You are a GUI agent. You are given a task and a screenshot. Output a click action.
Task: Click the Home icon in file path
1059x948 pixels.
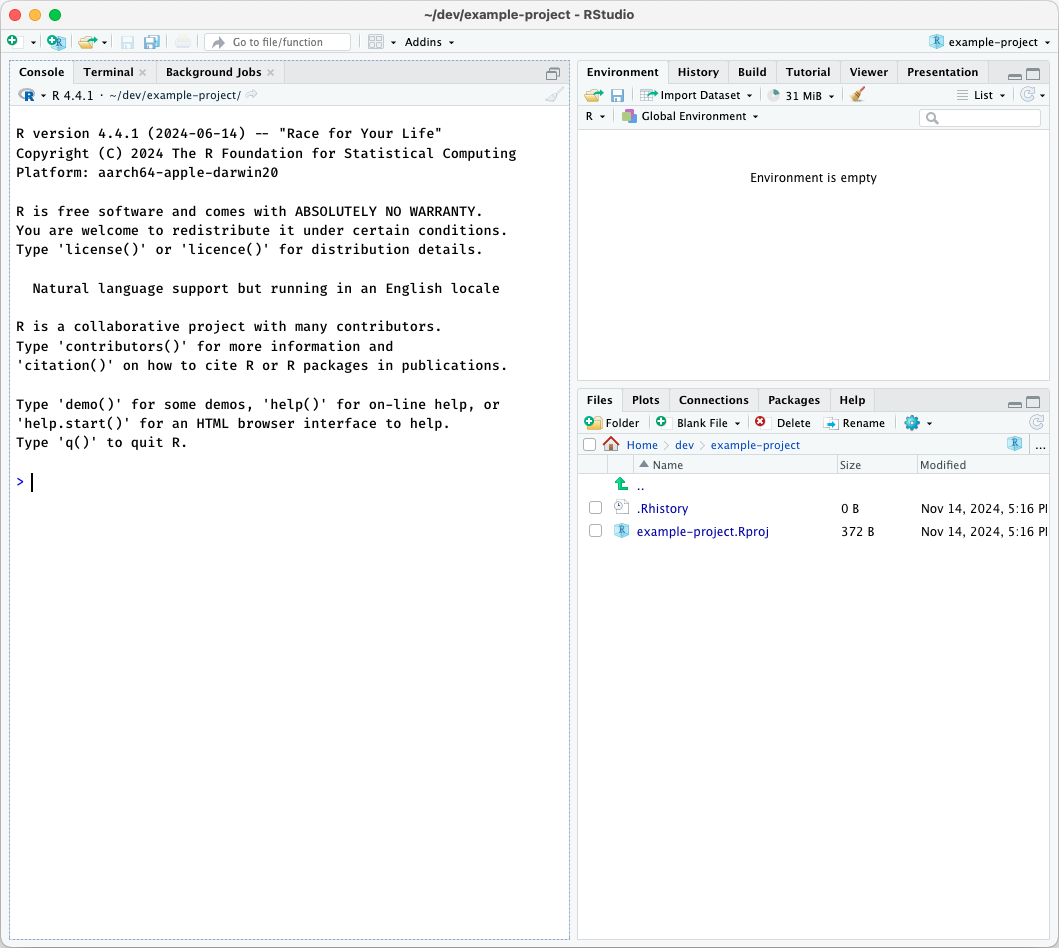(611, 445)
